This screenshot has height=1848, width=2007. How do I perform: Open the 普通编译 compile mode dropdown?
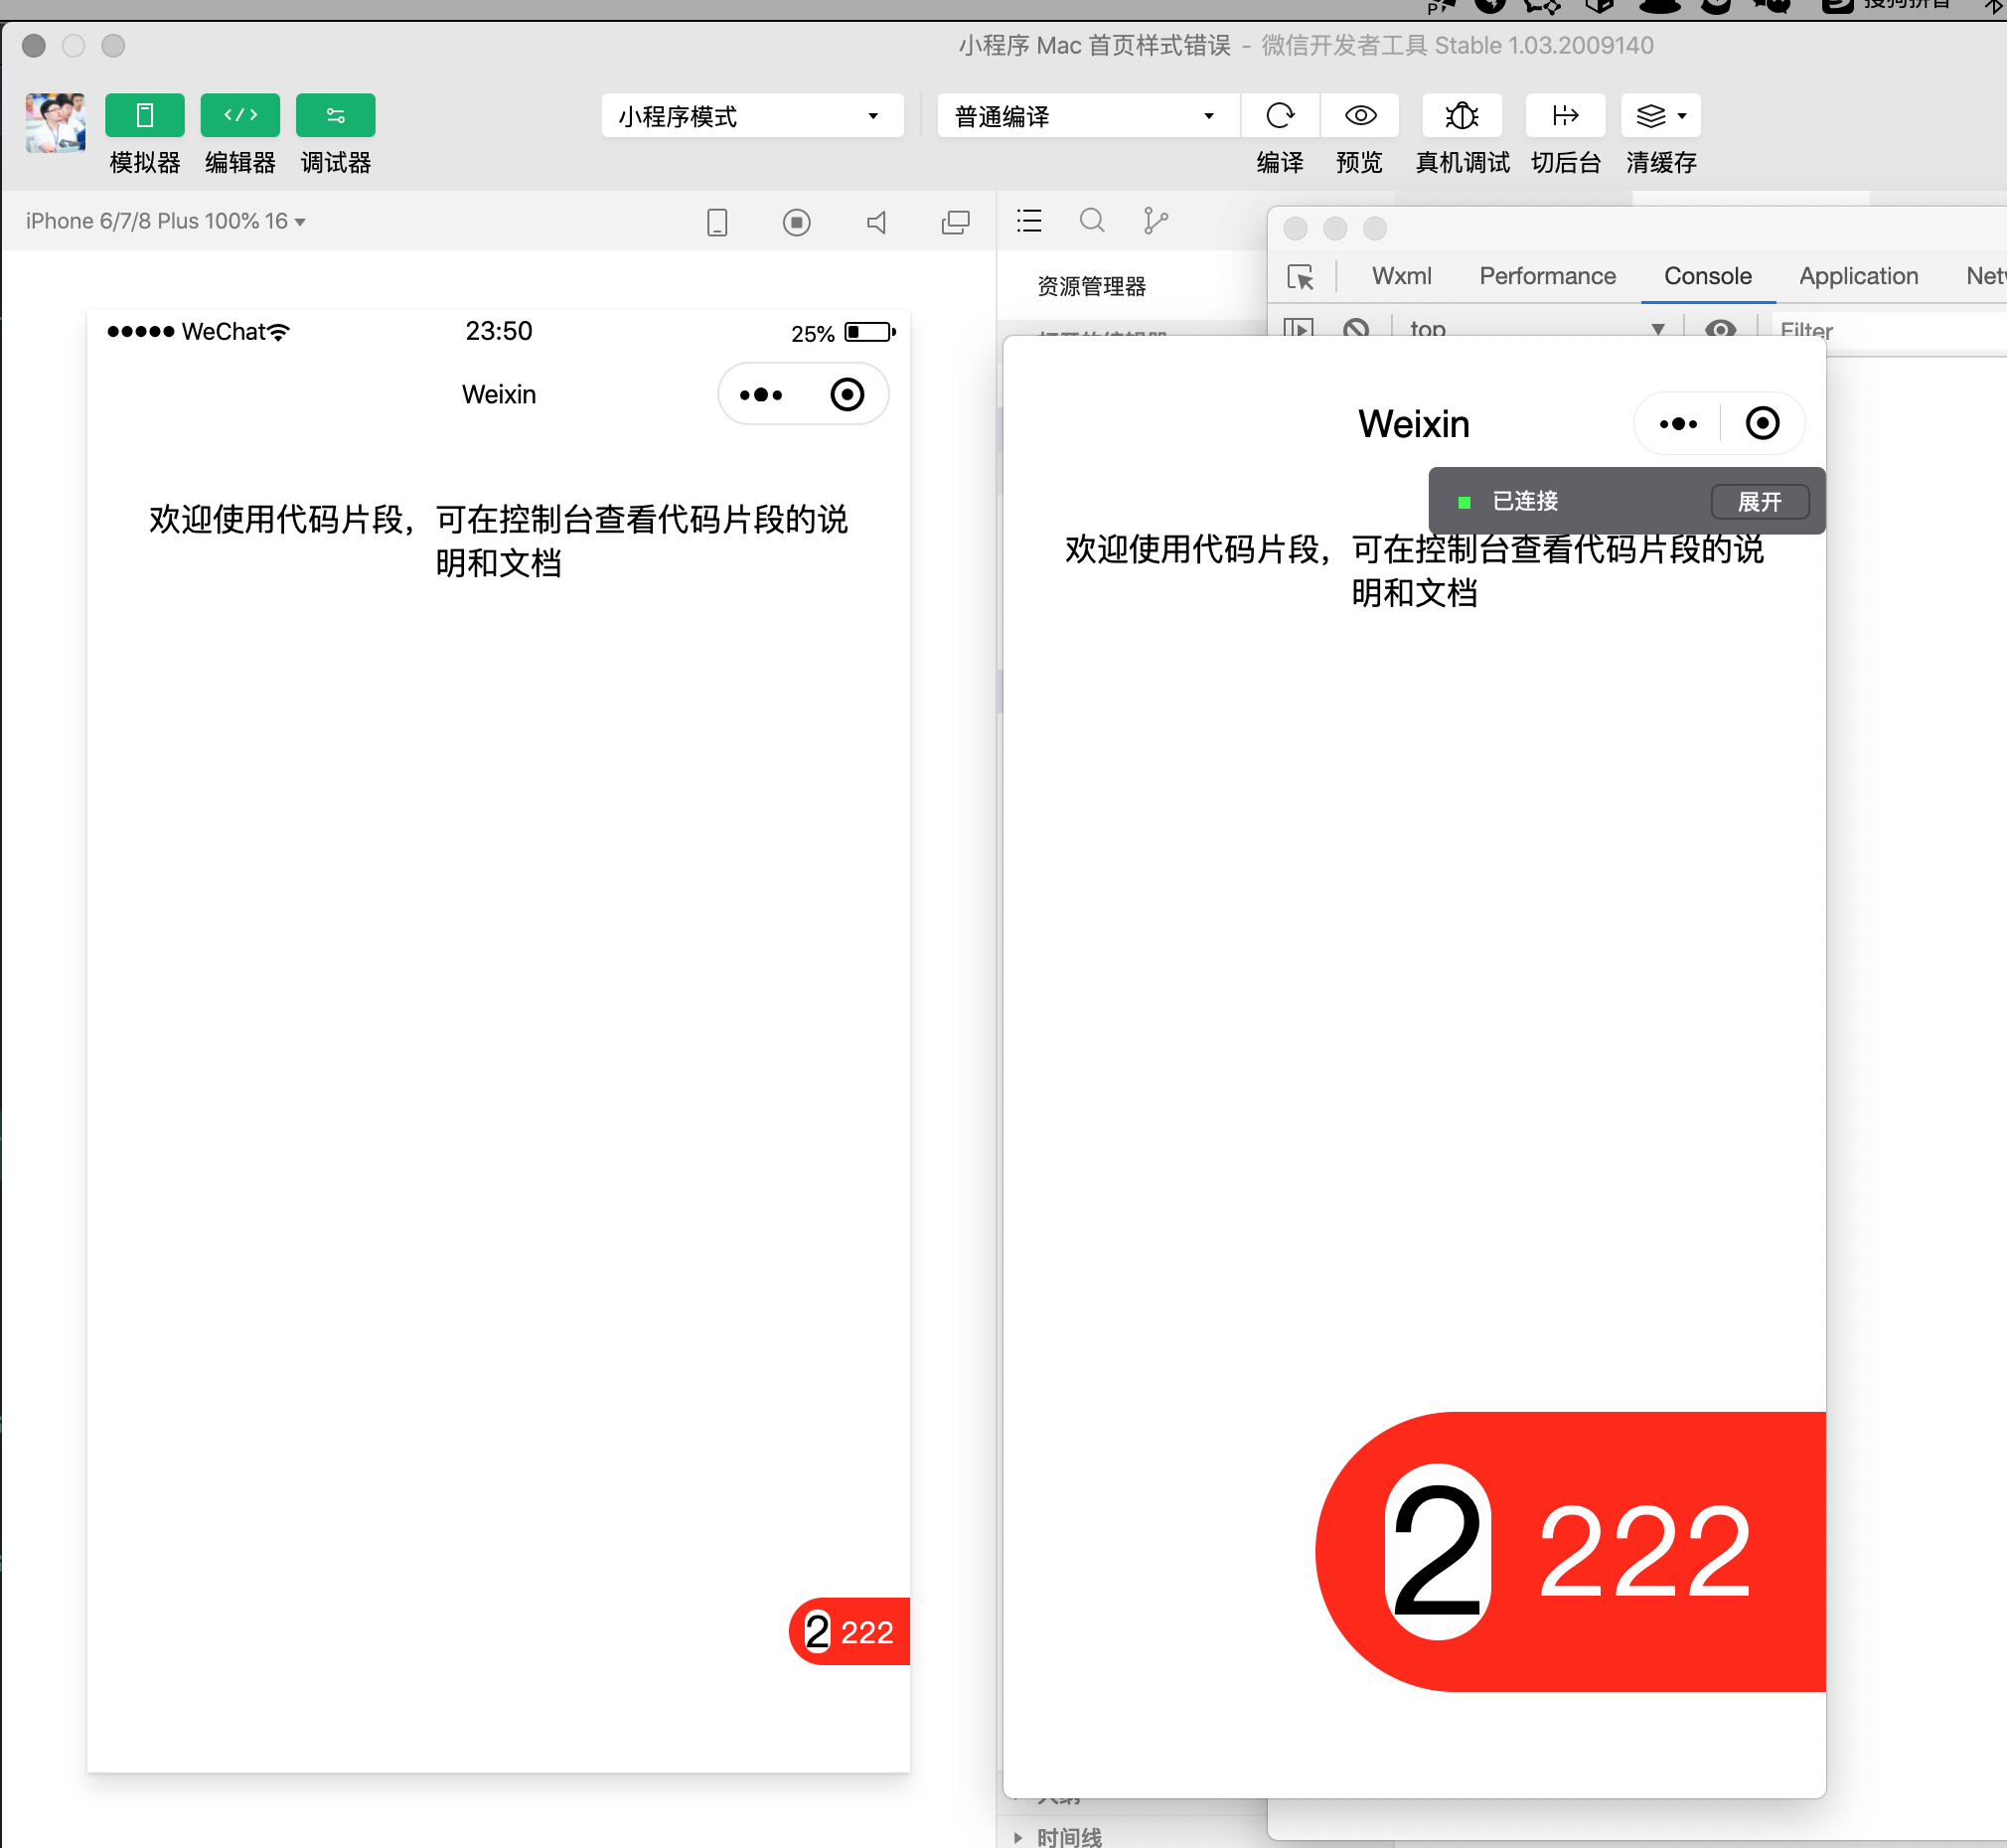tap(1086, 116)
